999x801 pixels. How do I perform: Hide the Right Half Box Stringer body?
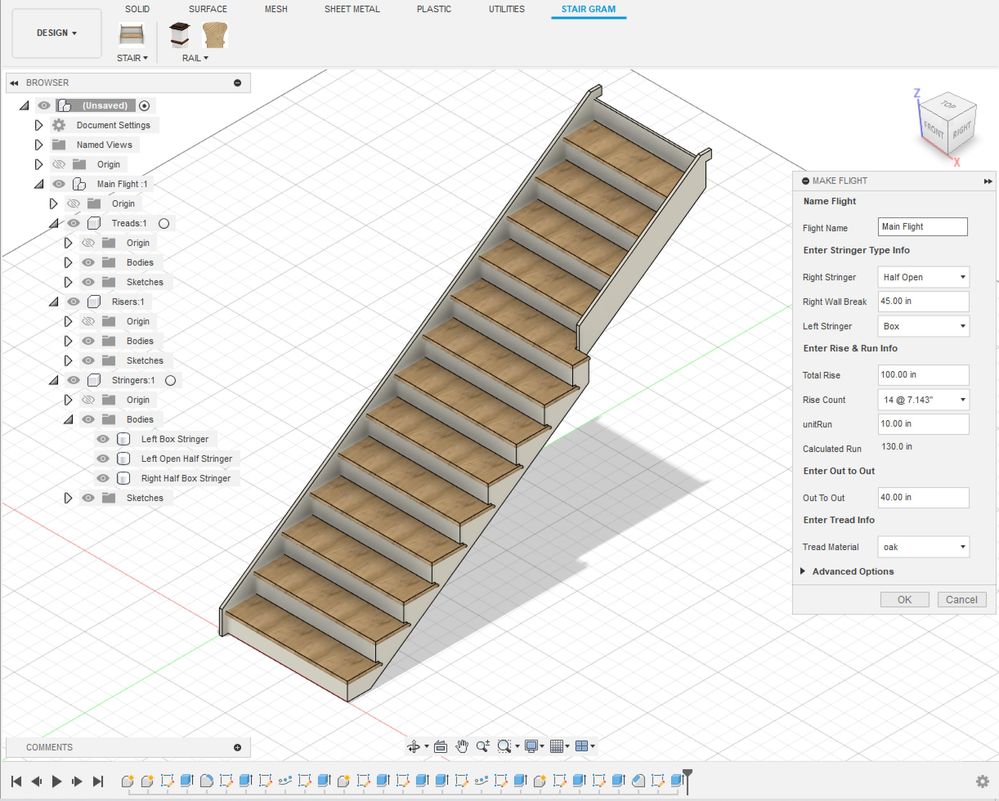click(103, 478)
